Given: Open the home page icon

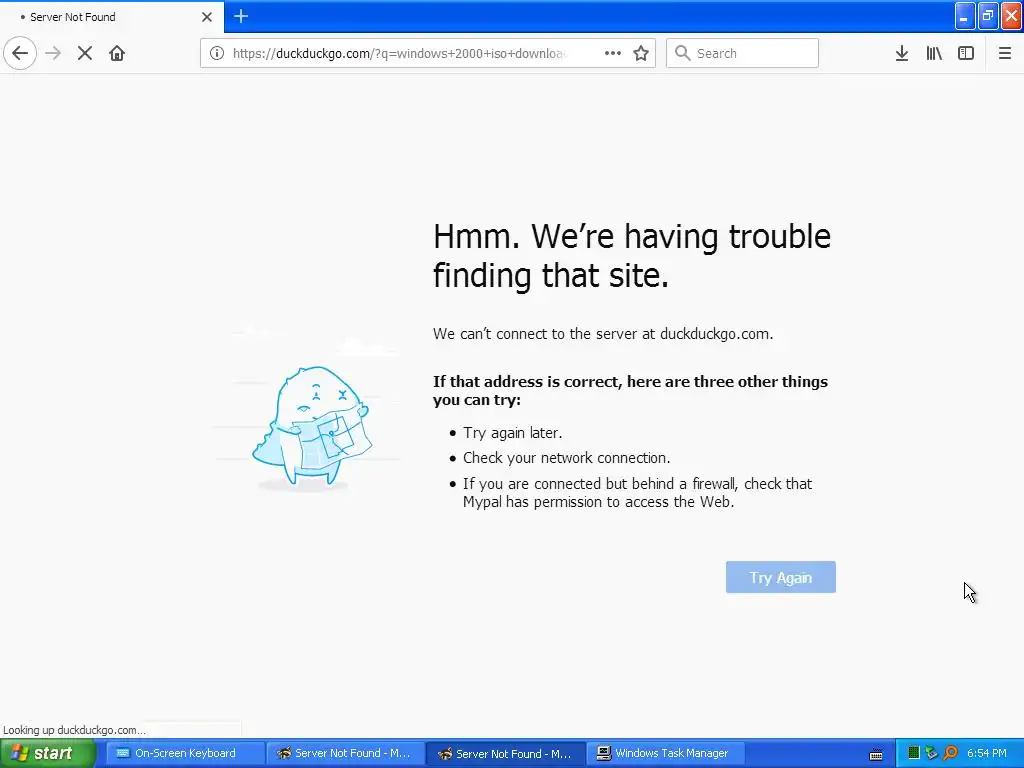Looking at the screenshot, I should click(117, 53).
